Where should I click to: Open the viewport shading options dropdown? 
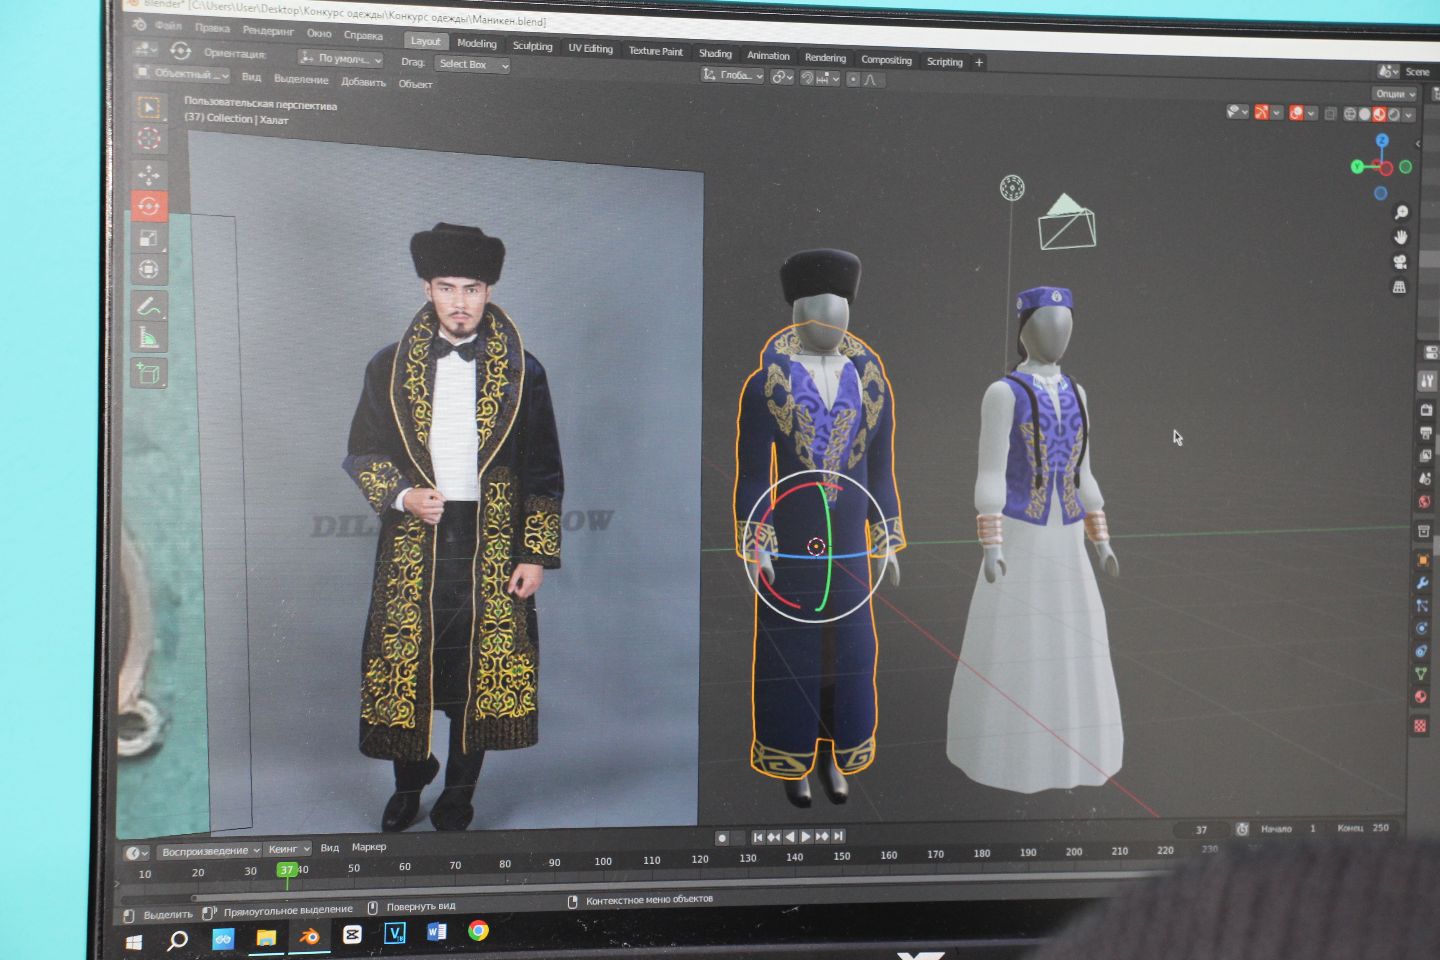(1408, 112)
